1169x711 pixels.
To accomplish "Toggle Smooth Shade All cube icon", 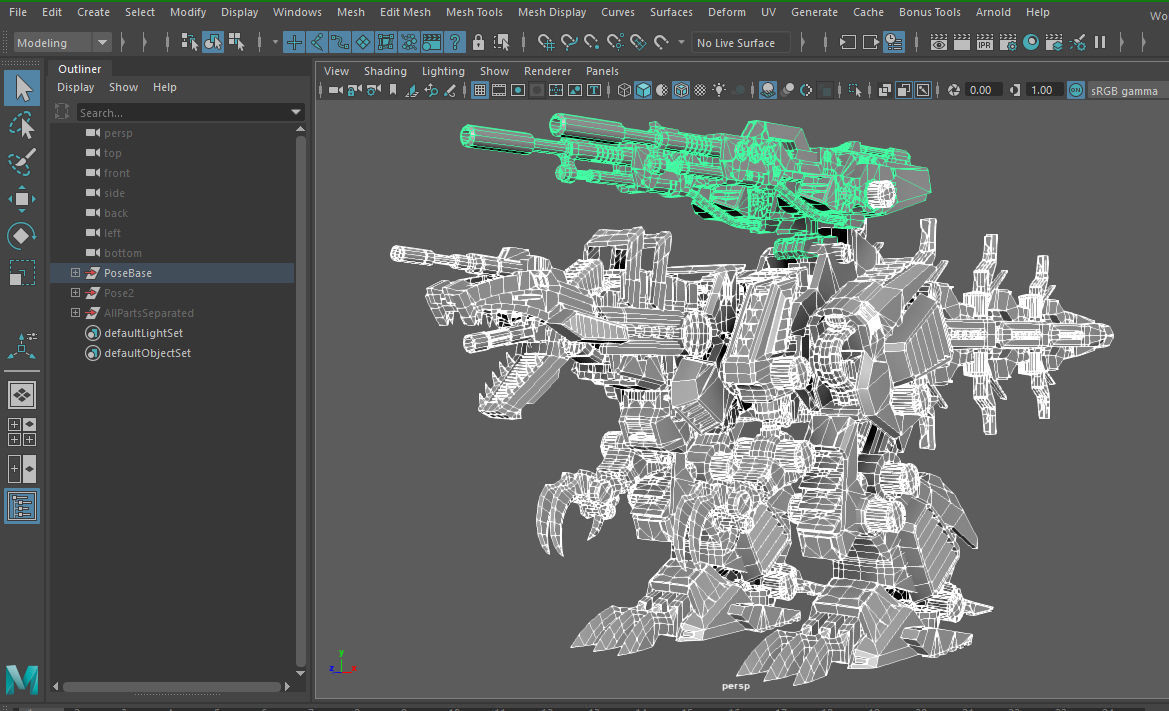I will (643, 90).
